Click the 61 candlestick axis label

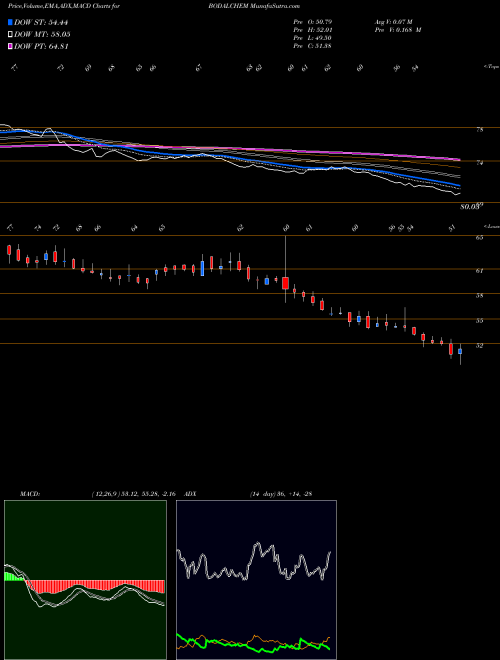479,271
